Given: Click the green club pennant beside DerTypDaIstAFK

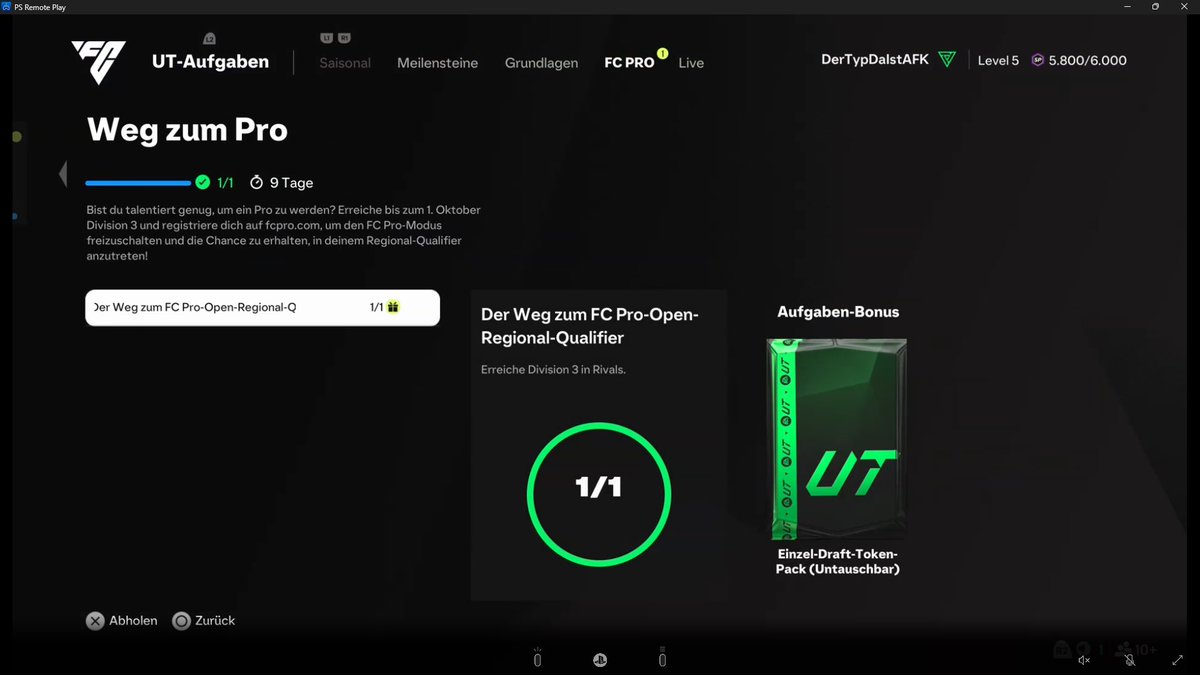Looking at the screenshot, I should click(x=946, y=60).
